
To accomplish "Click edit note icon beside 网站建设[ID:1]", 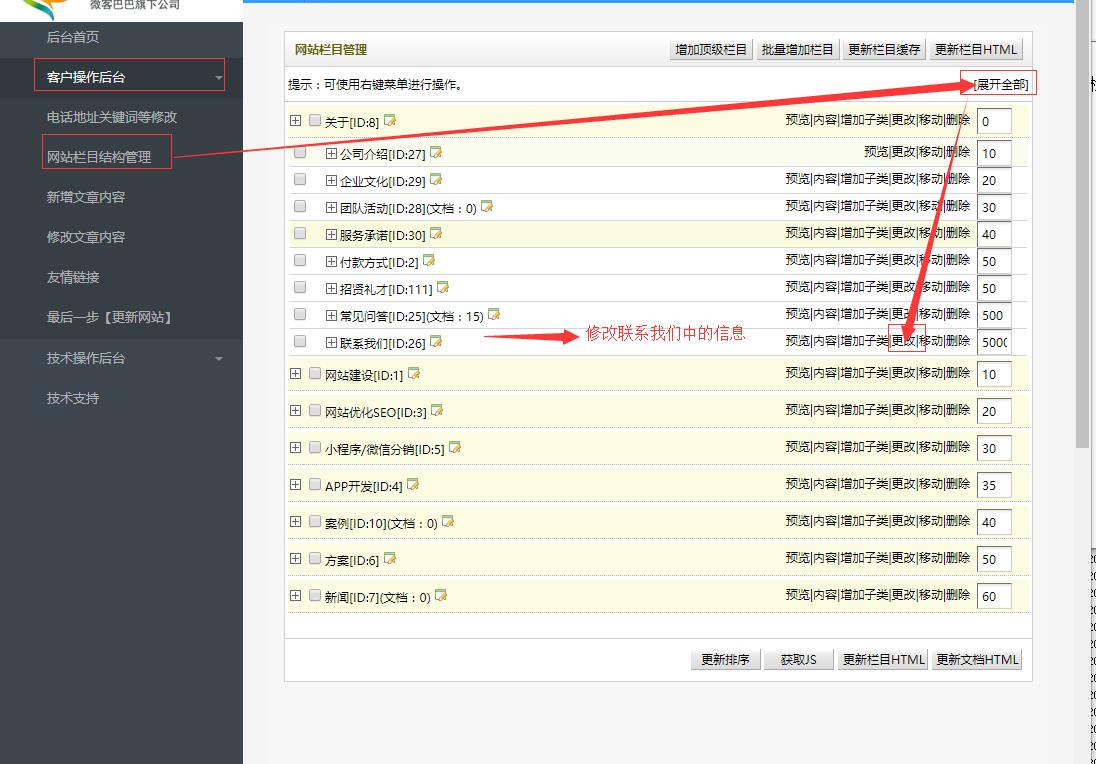I will (x=414, y=374).
